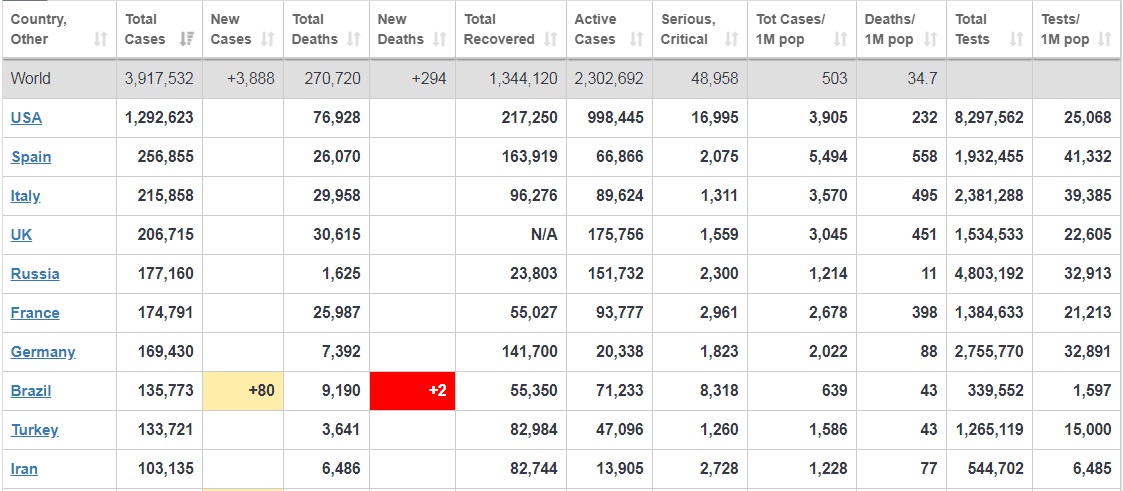Go to Italy country details
Image resolution: width=1123 pixels, height=491 pixels.
coord(25,196)
